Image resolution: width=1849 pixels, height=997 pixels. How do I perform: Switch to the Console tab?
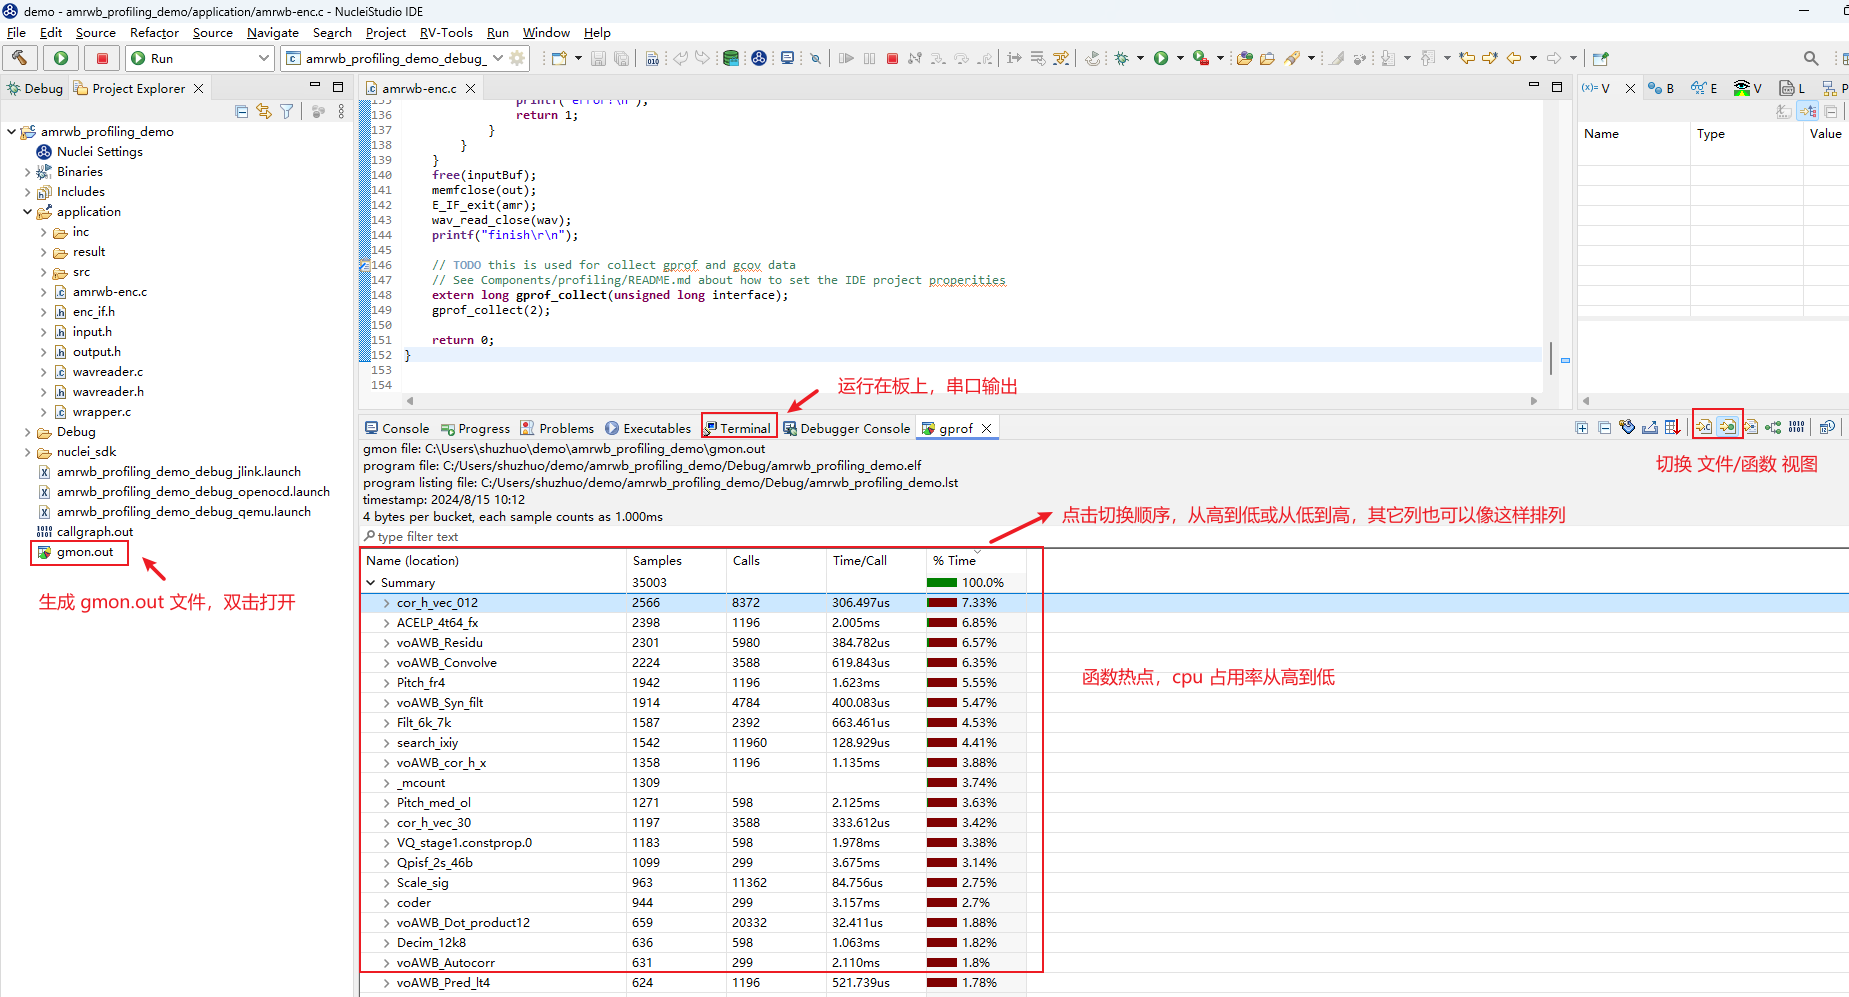[397, 428]
